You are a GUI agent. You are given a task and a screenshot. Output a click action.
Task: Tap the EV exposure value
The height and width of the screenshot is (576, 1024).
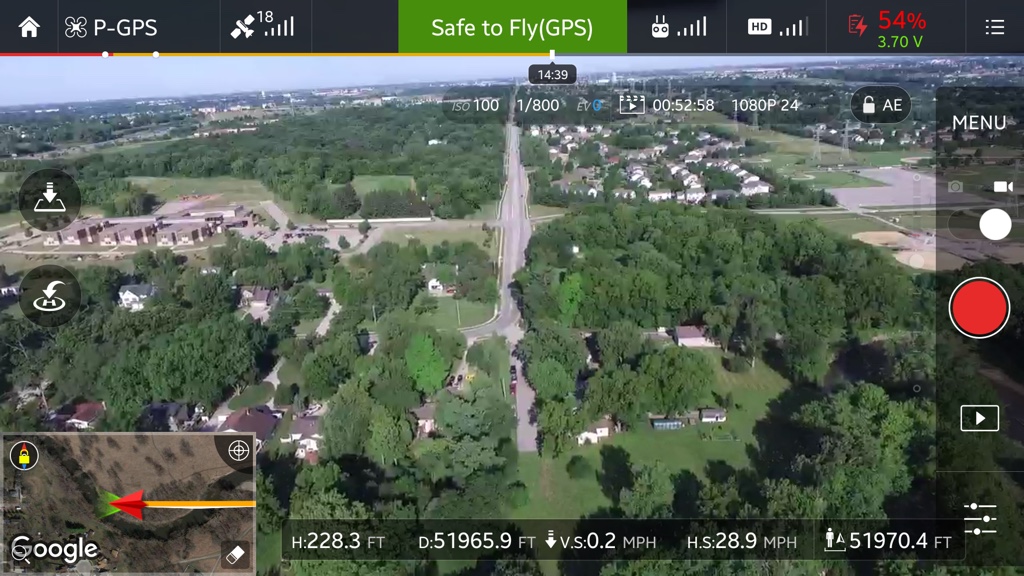tap(589, 105)
